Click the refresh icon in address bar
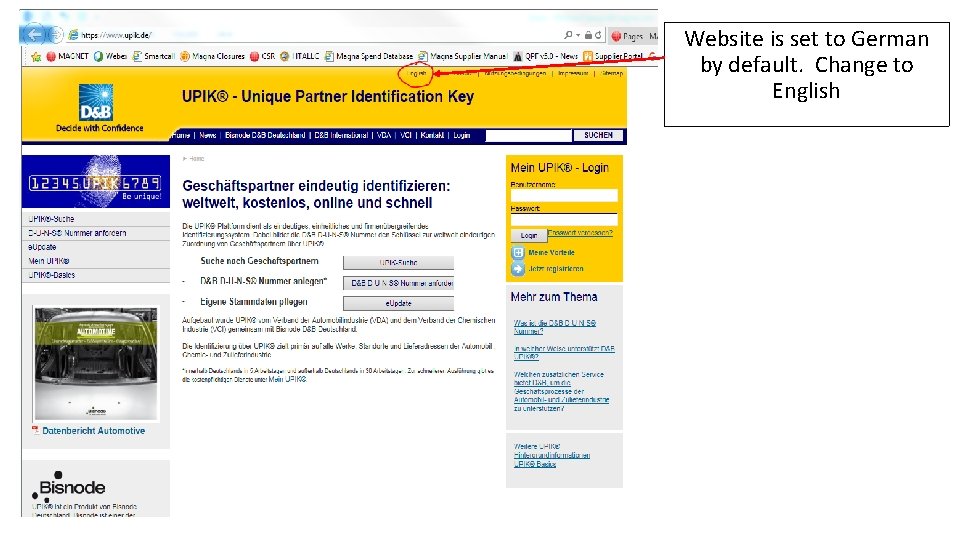This screenshot has height=540, width=960. coord(598,36)
